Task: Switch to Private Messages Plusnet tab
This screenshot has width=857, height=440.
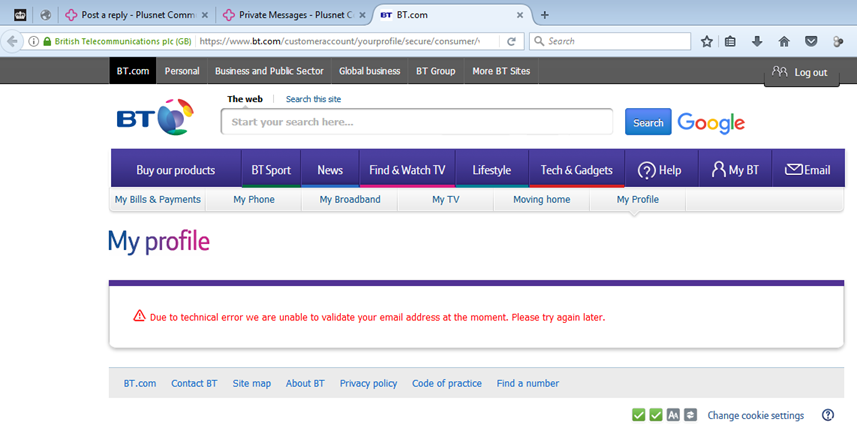Action: click(x=295, y=15)
